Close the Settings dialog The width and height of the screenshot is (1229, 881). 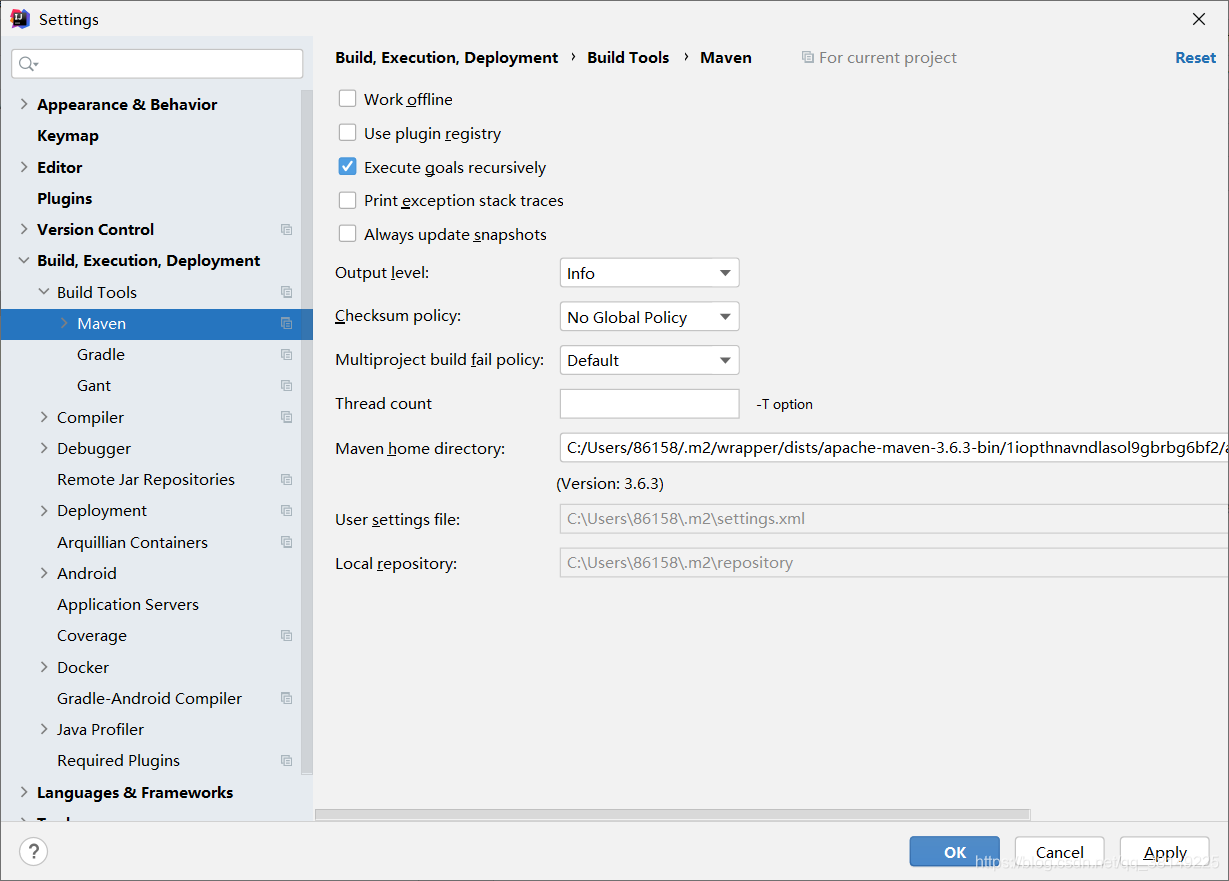point(1199,19)
